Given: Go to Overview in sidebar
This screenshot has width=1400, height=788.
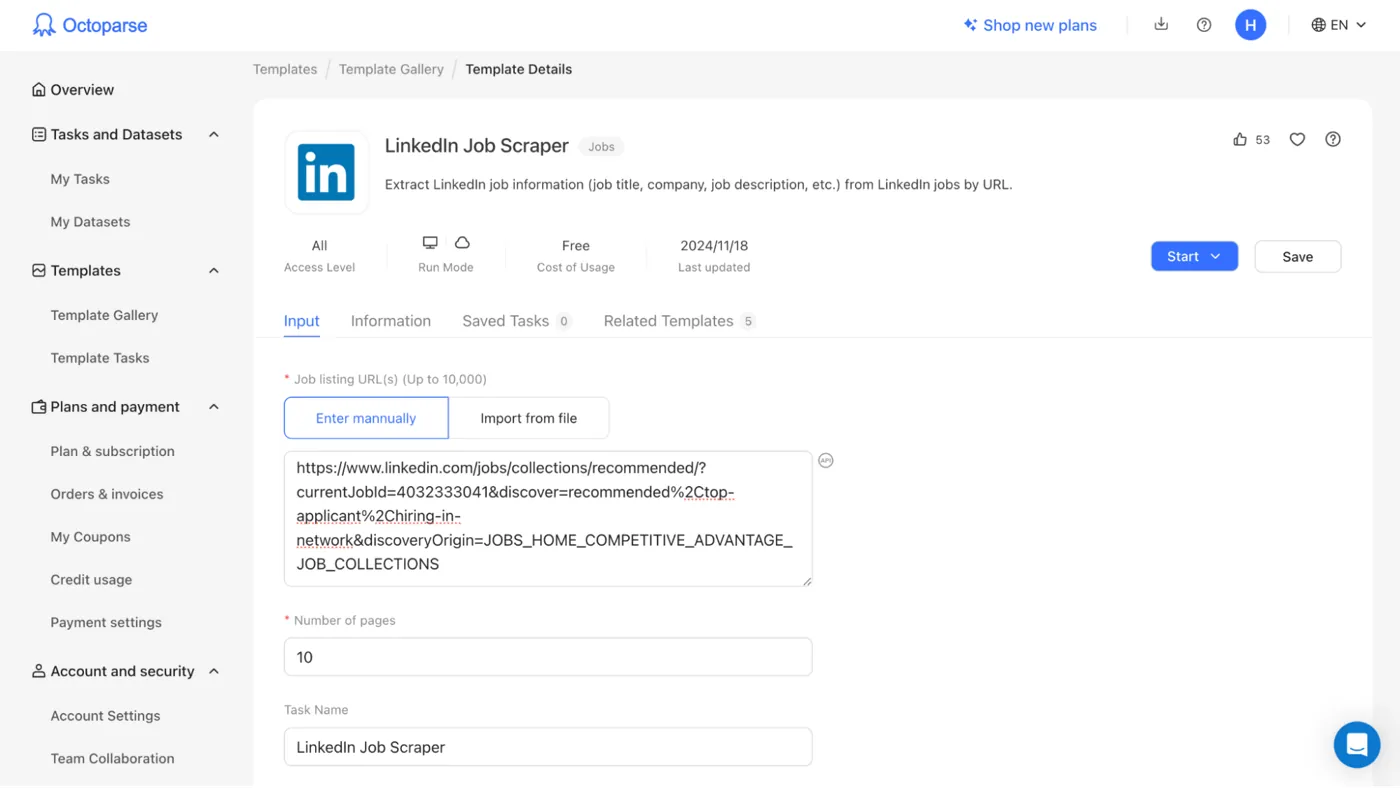Looking at the screenshot, I should [x=82, y=90].
